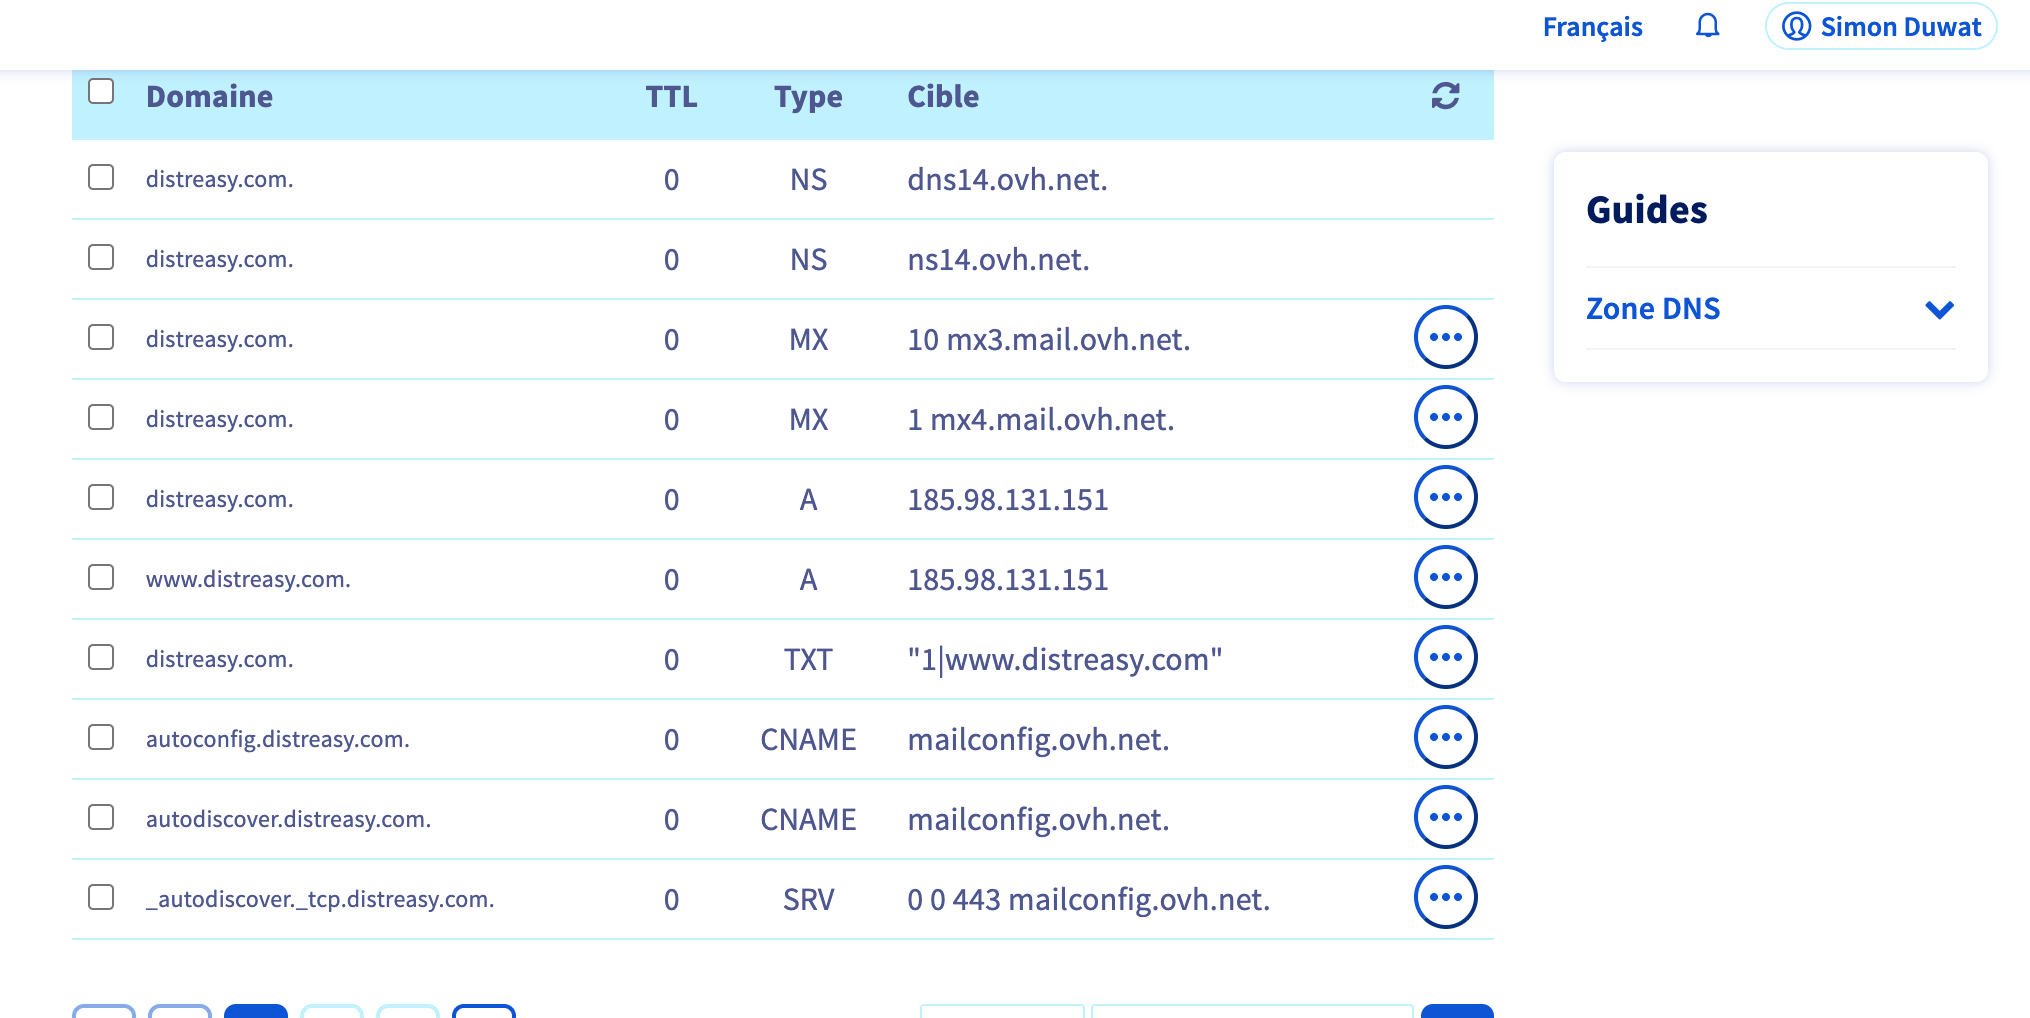Viewport: 2030px width, 1018px height.
Task: Open Simon Duwat account menu
Action: pos(1881,27)
